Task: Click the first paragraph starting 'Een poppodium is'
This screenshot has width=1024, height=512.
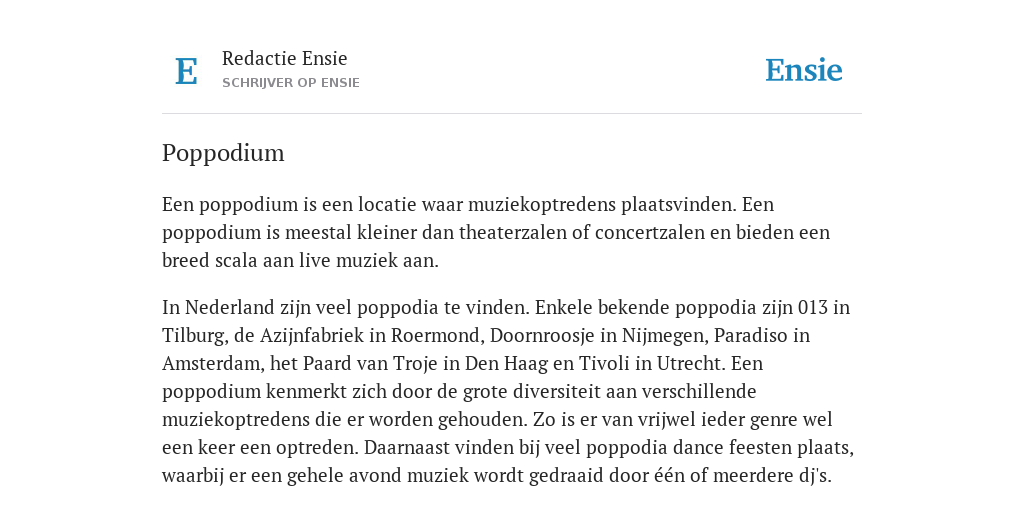Action: (496, 232)
